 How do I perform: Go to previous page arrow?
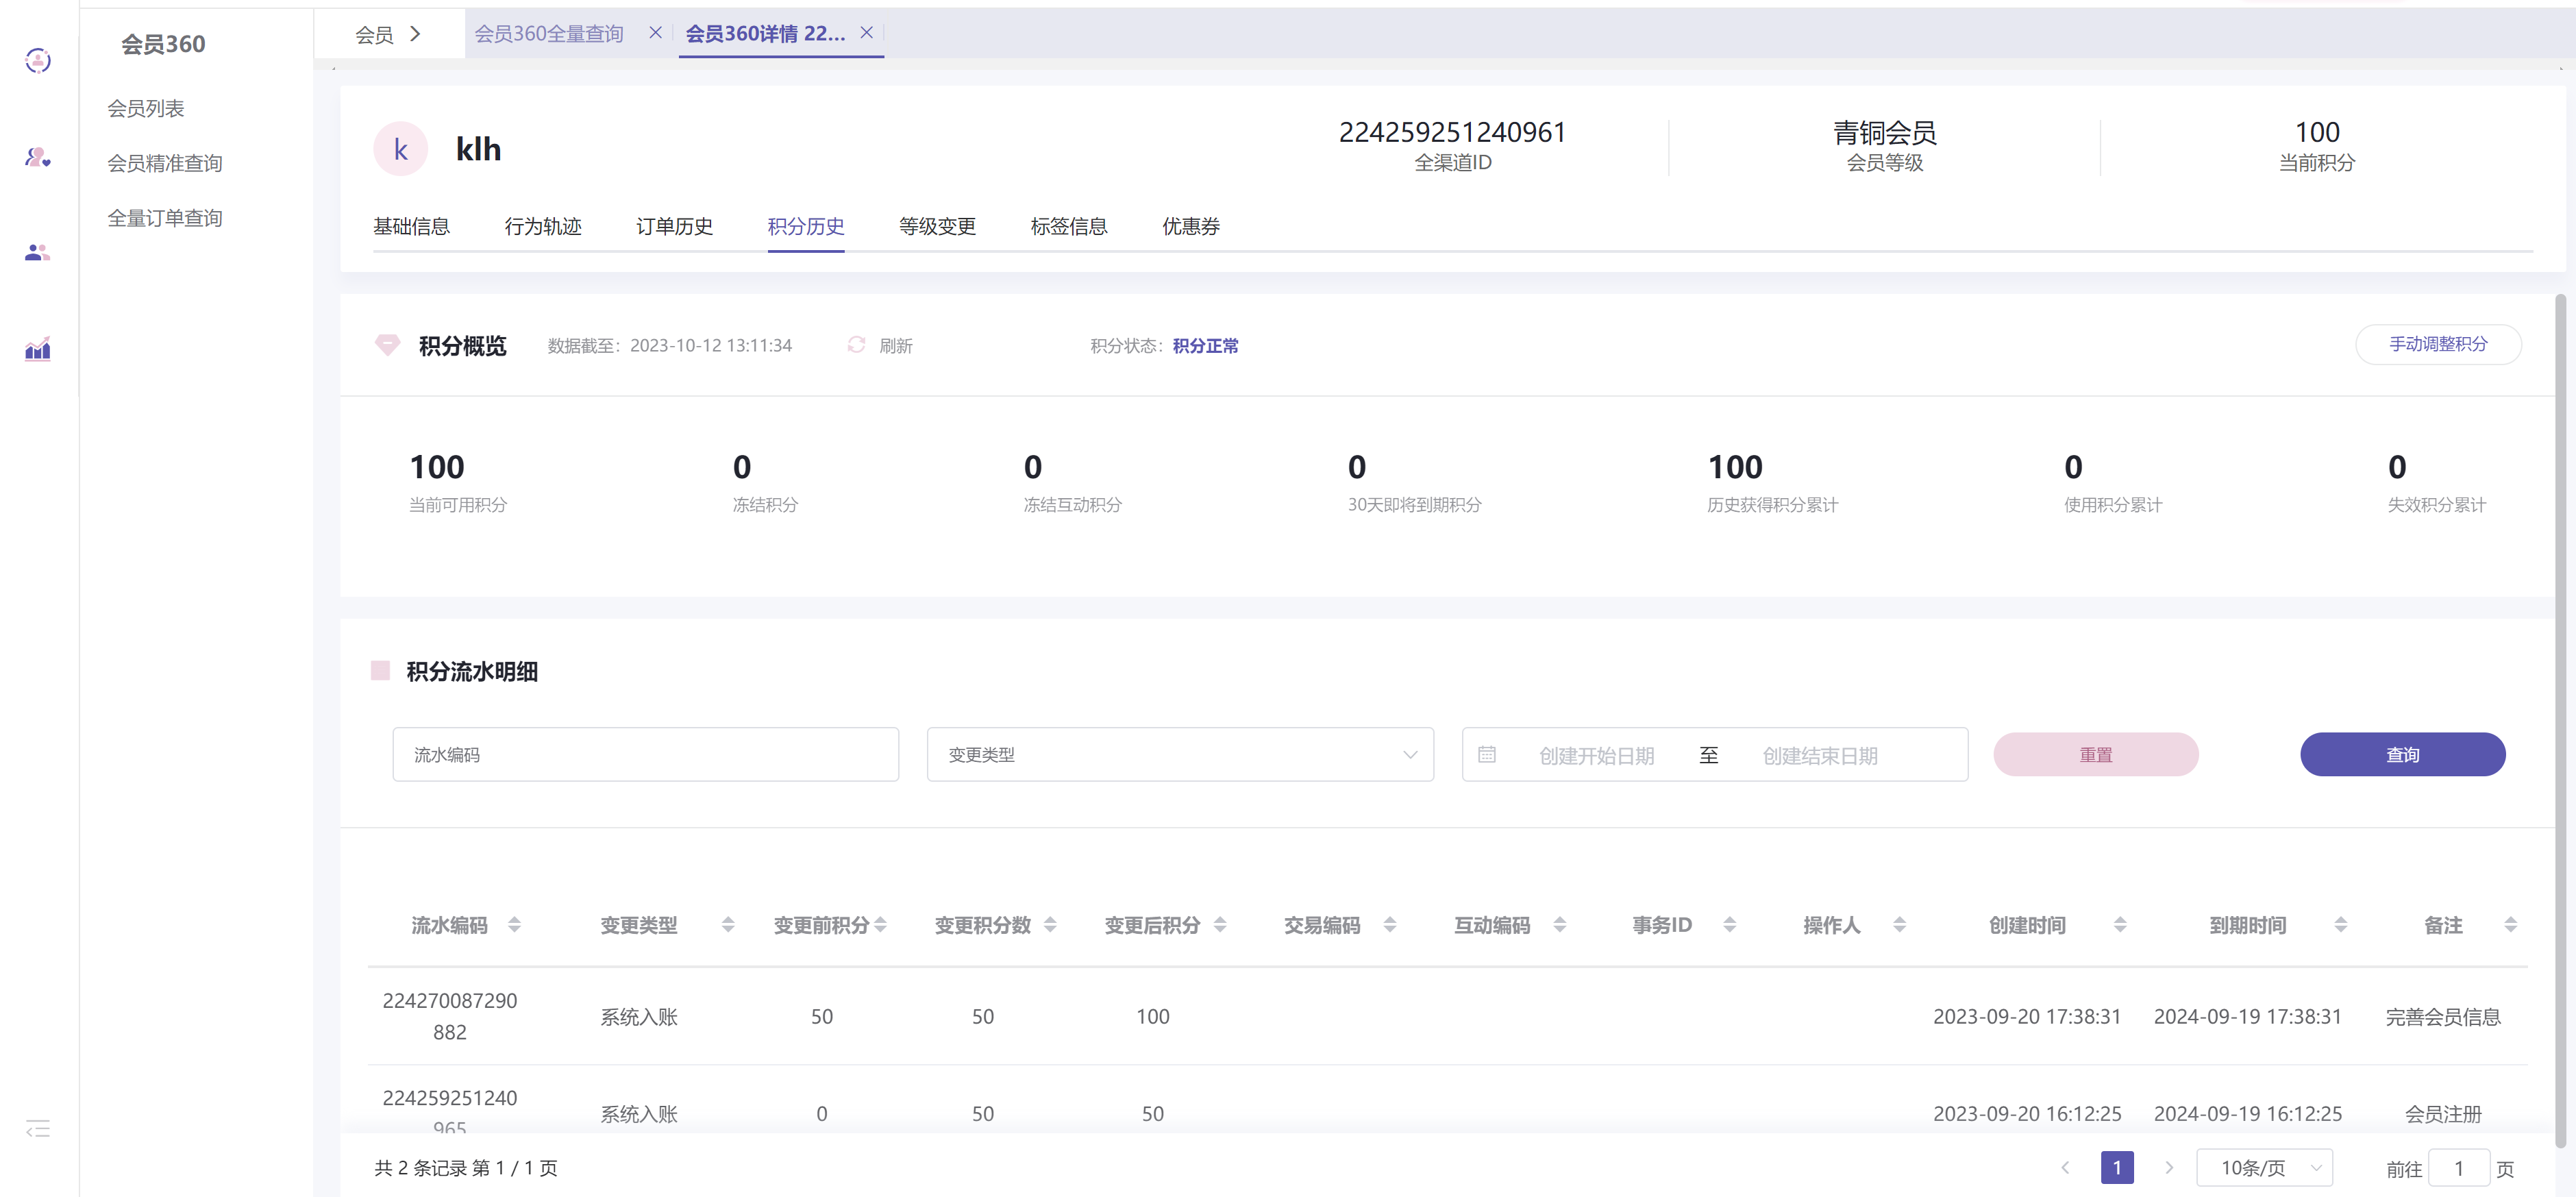pyautogui.click(x=2065, y=1168)
